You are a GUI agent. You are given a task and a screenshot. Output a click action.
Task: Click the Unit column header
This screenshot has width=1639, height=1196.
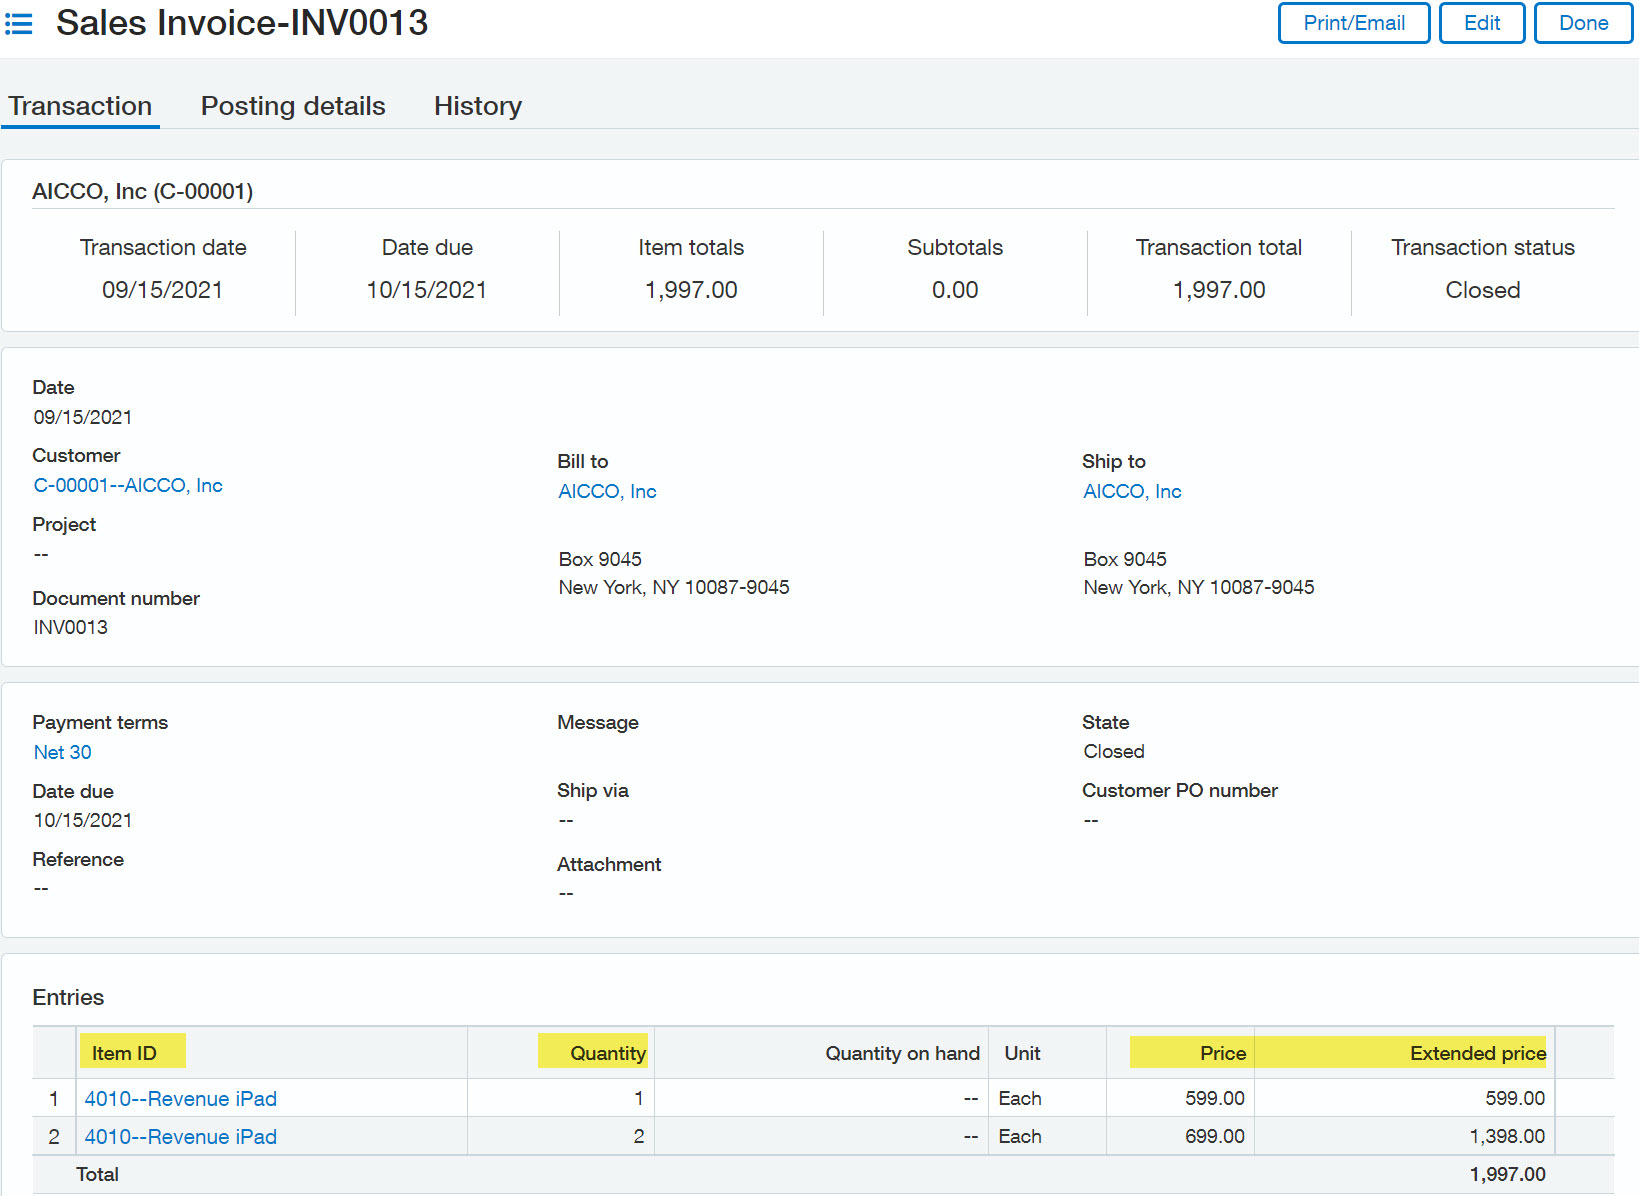pos(1022,1053)
